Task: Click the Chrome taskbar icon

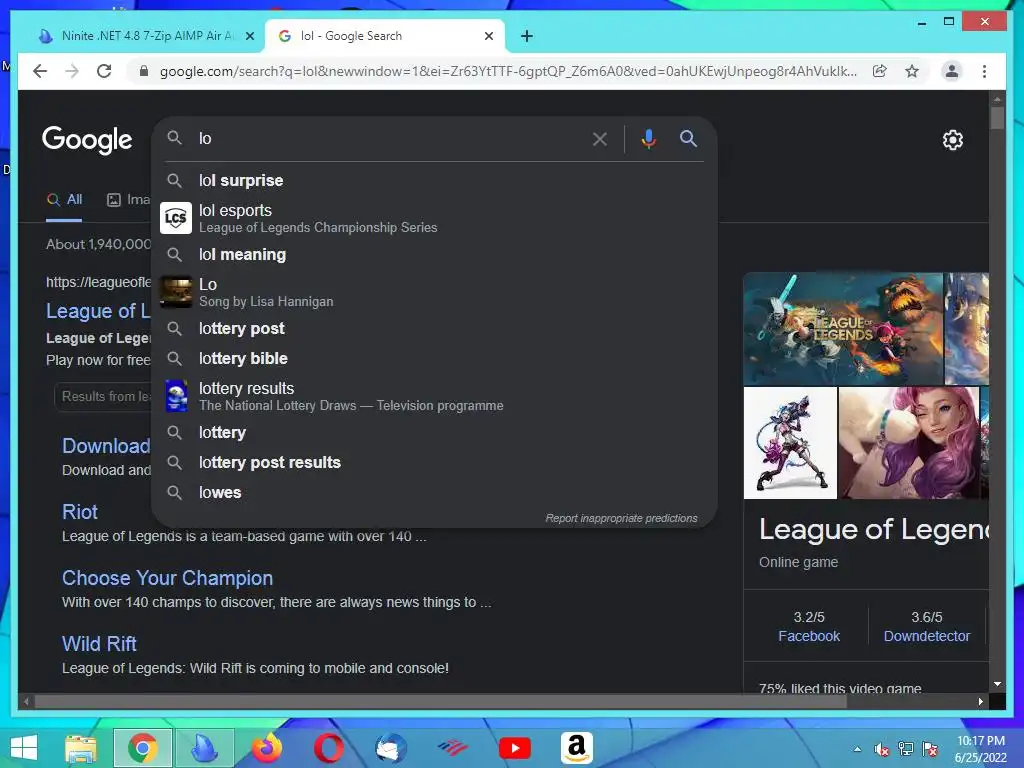Action: (142, 748)
